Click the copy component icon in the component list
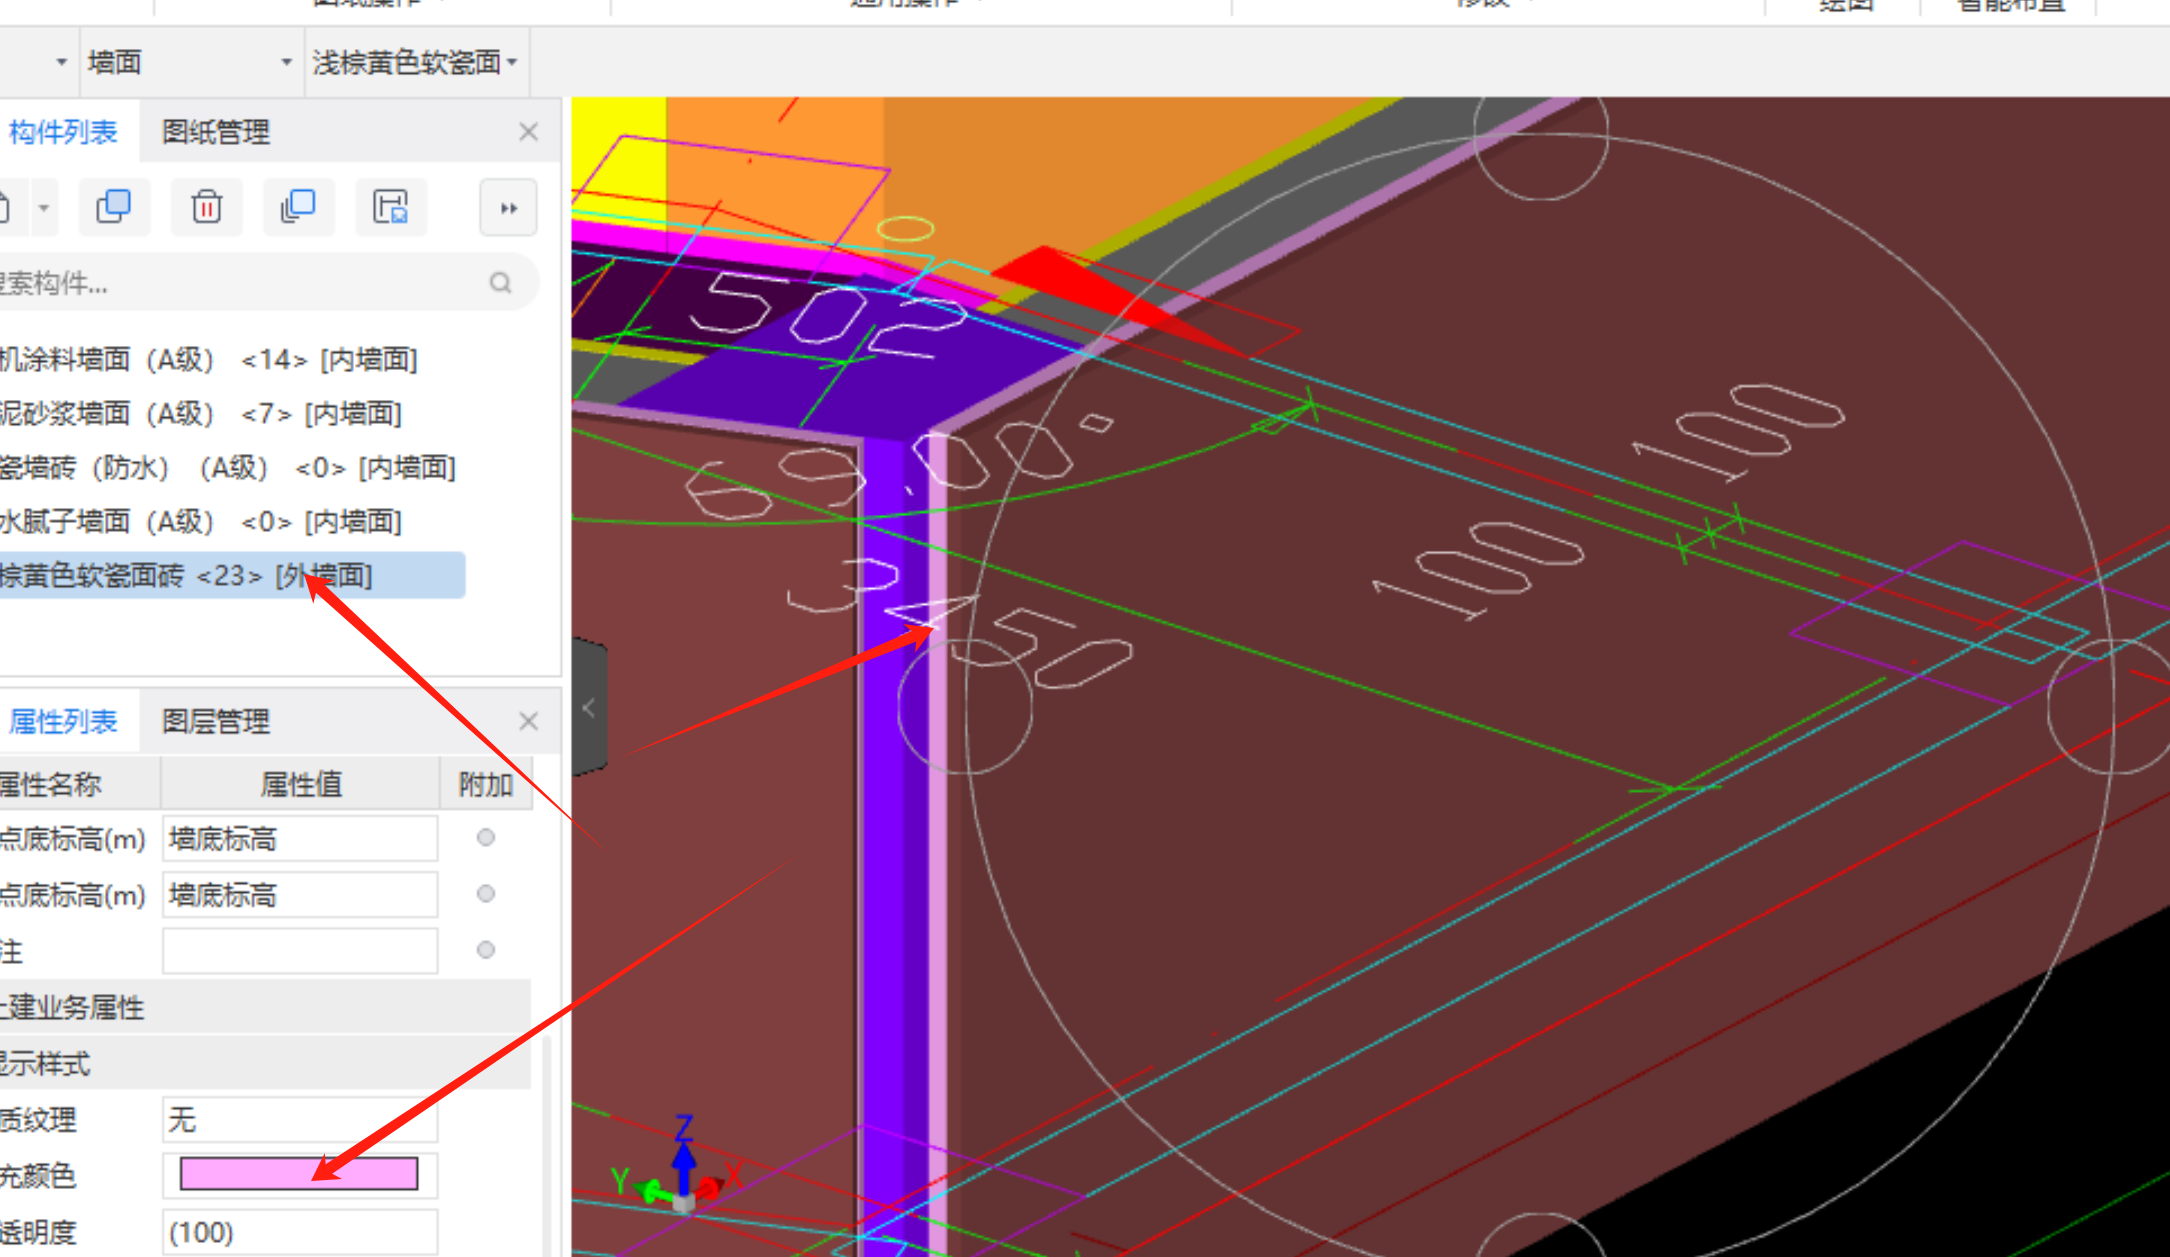The height and width of the screenshot is (1257, 2170). pos(114,207)
